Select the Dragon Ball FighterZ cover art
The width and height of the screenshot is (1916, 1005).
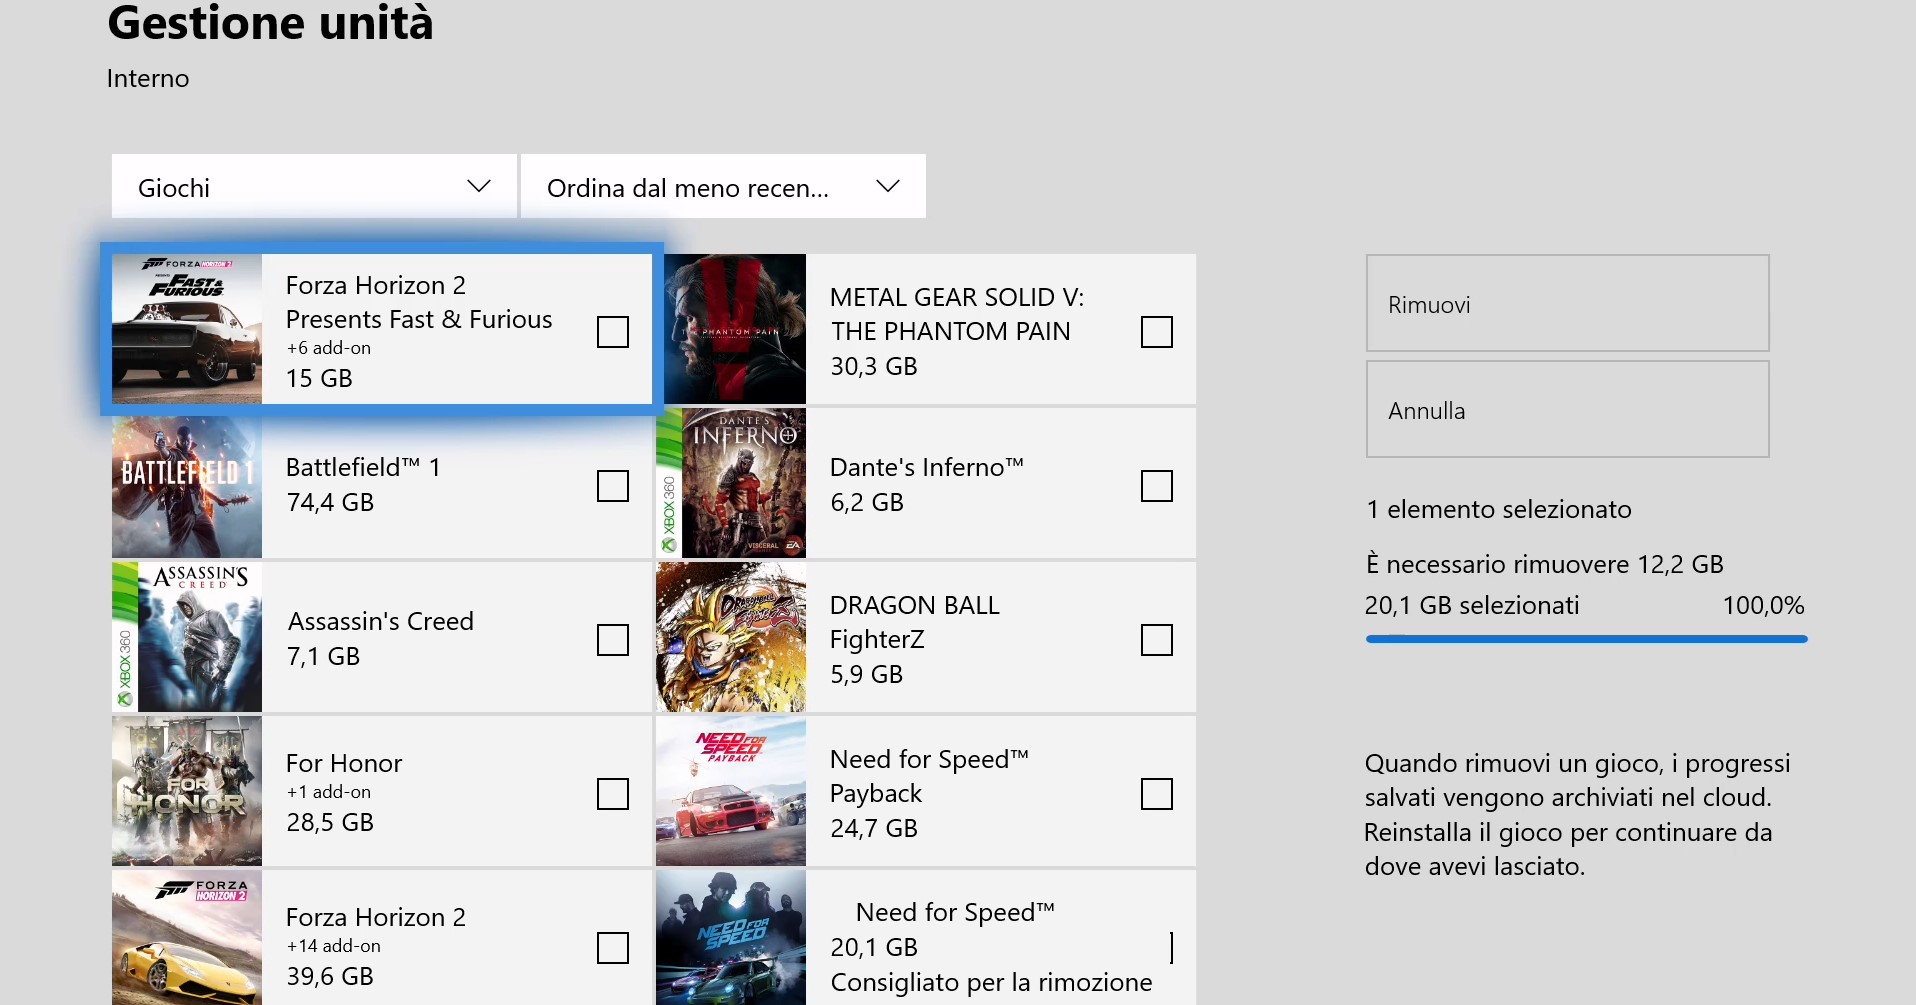click(731, 637)
